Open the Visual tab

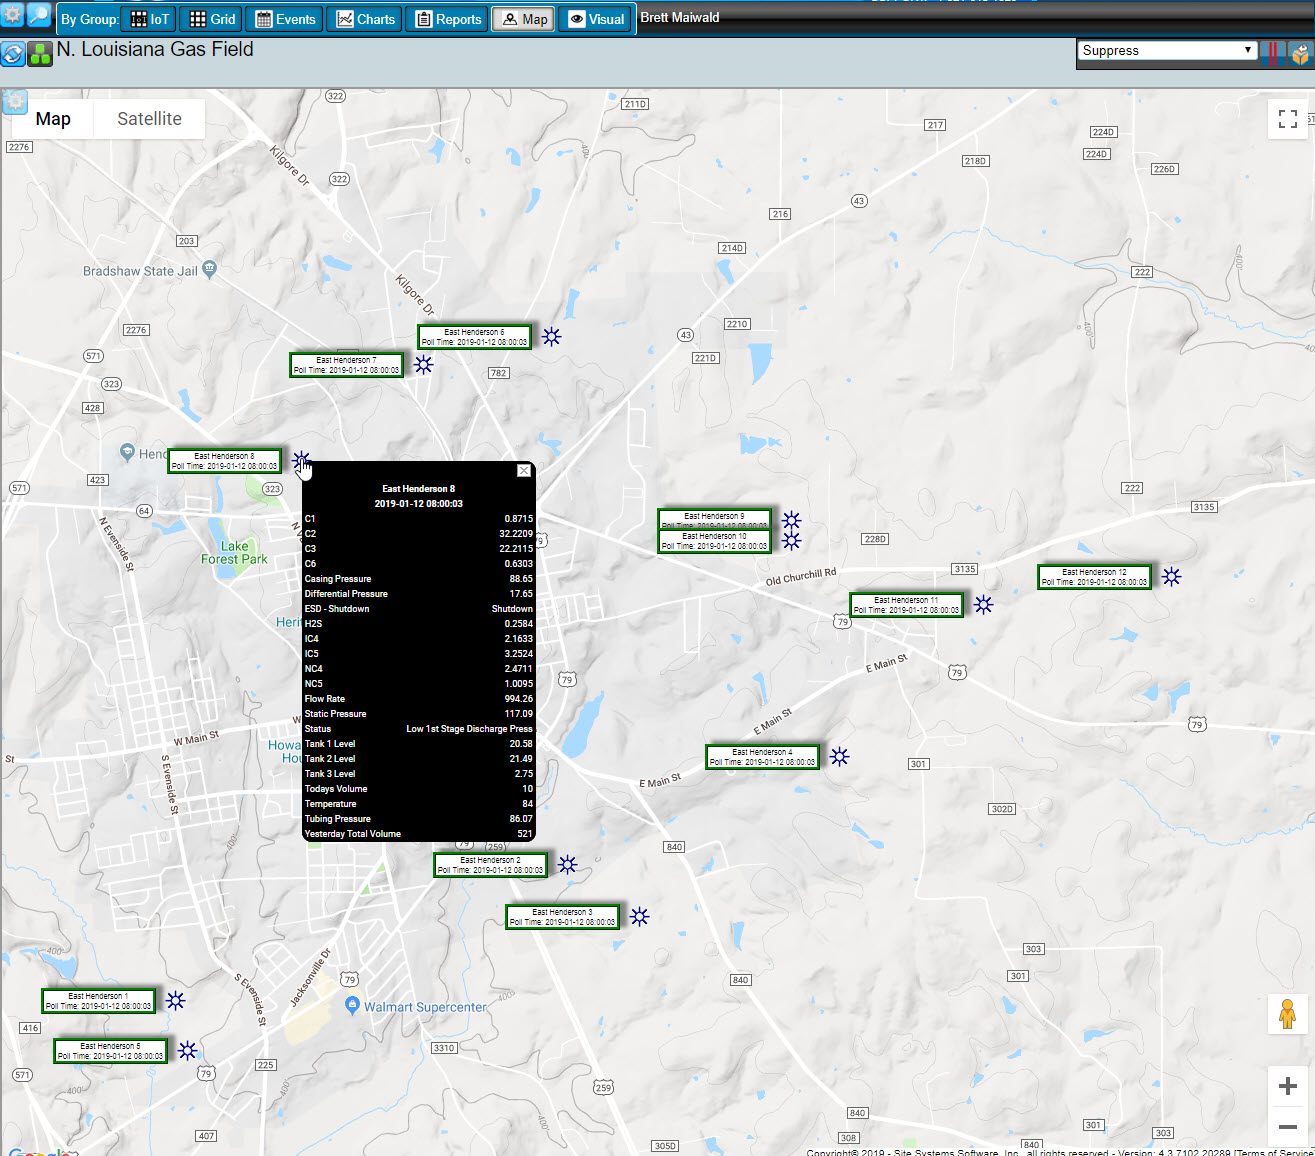tap(596, 19)
